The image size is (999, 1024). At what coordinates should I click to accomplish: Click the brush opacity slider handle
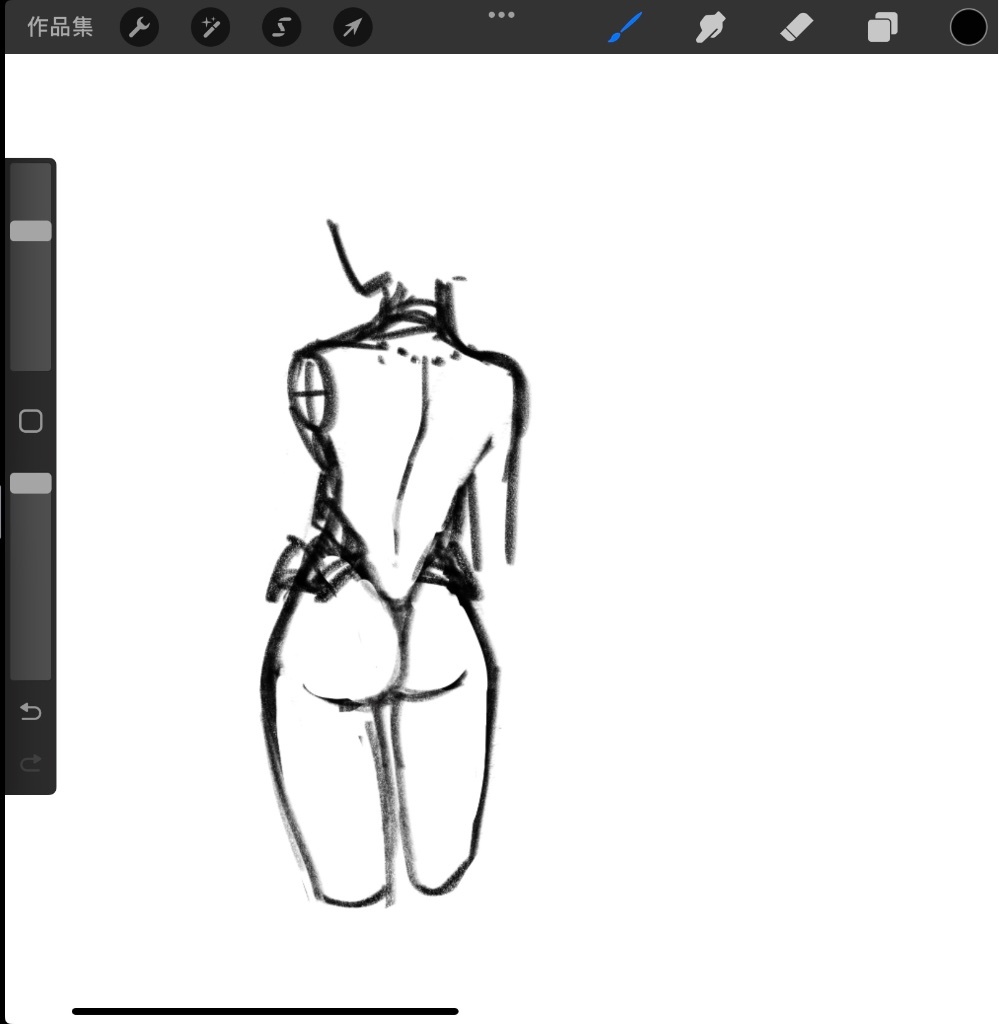[x=31, y=483]
